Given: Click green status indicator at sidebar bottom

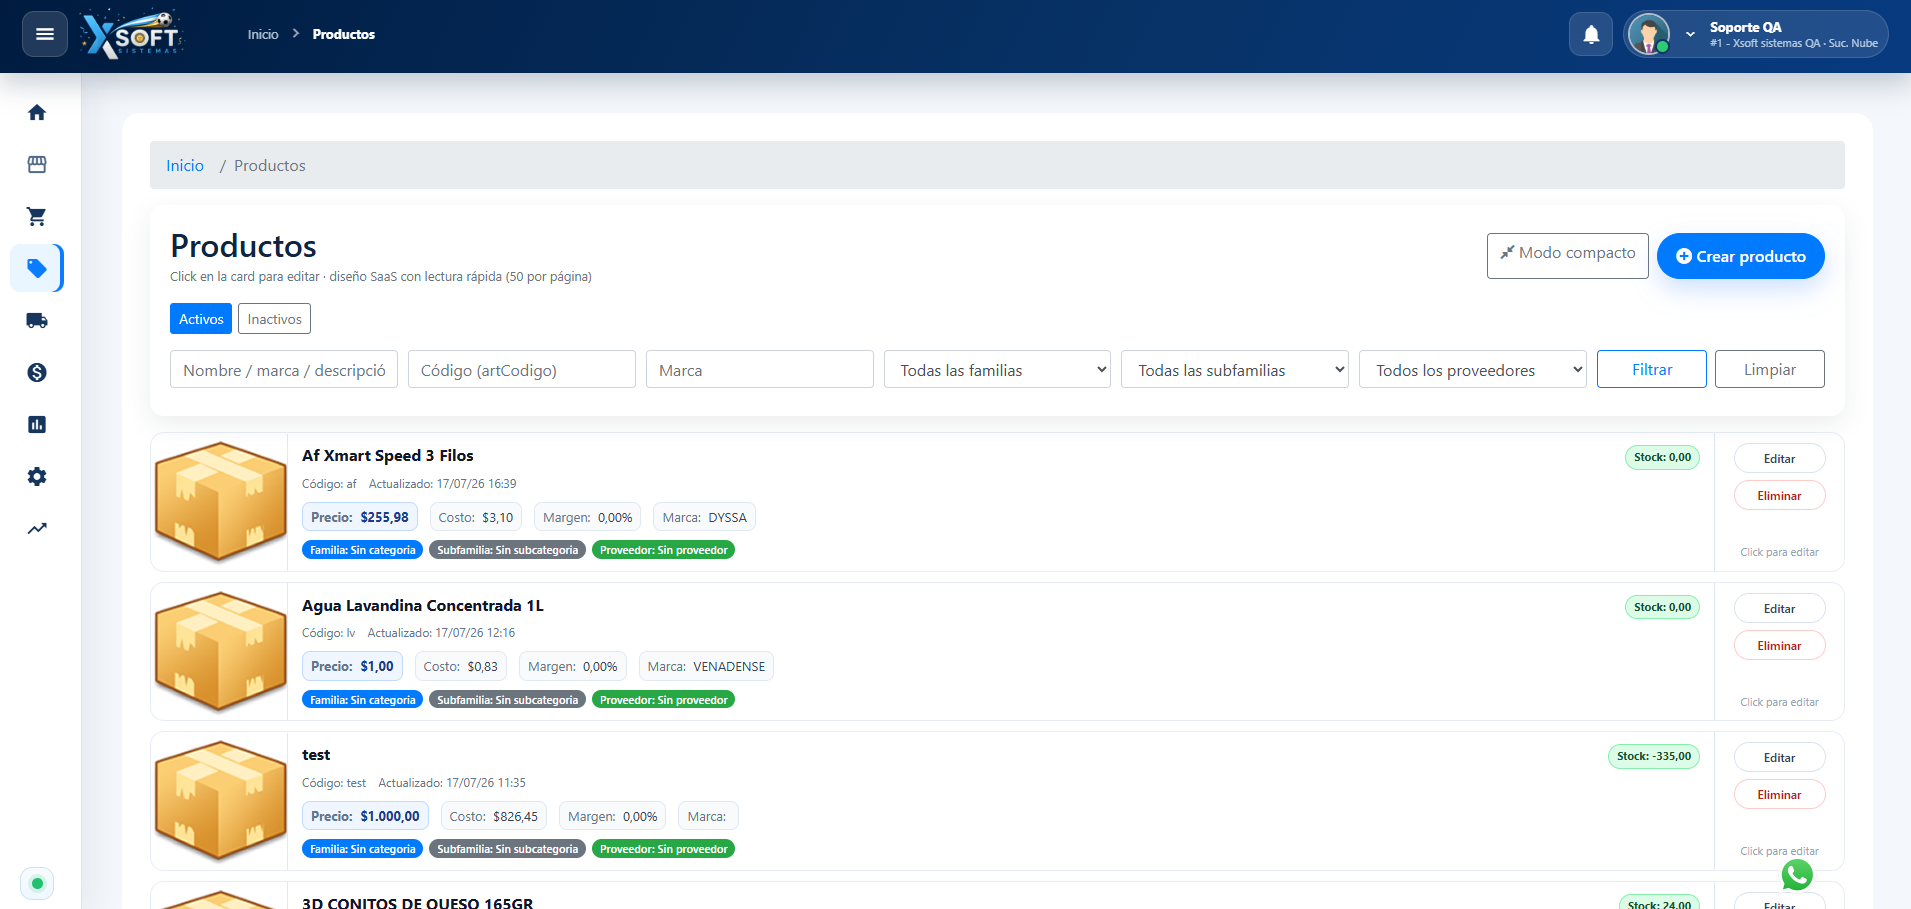Looking at the screenshot, I should (x=37, y=883).
